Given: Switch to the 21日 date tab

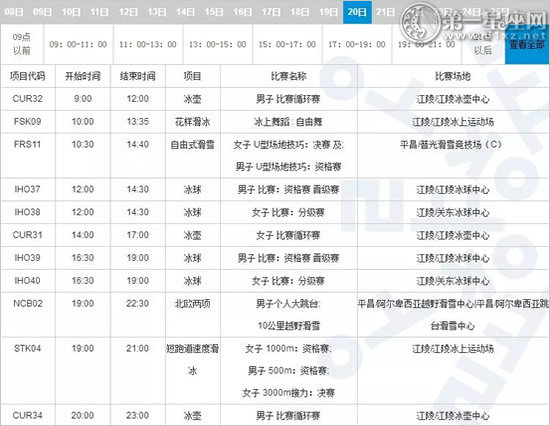Looking at the screenshot, I should [x=385, y=12].
